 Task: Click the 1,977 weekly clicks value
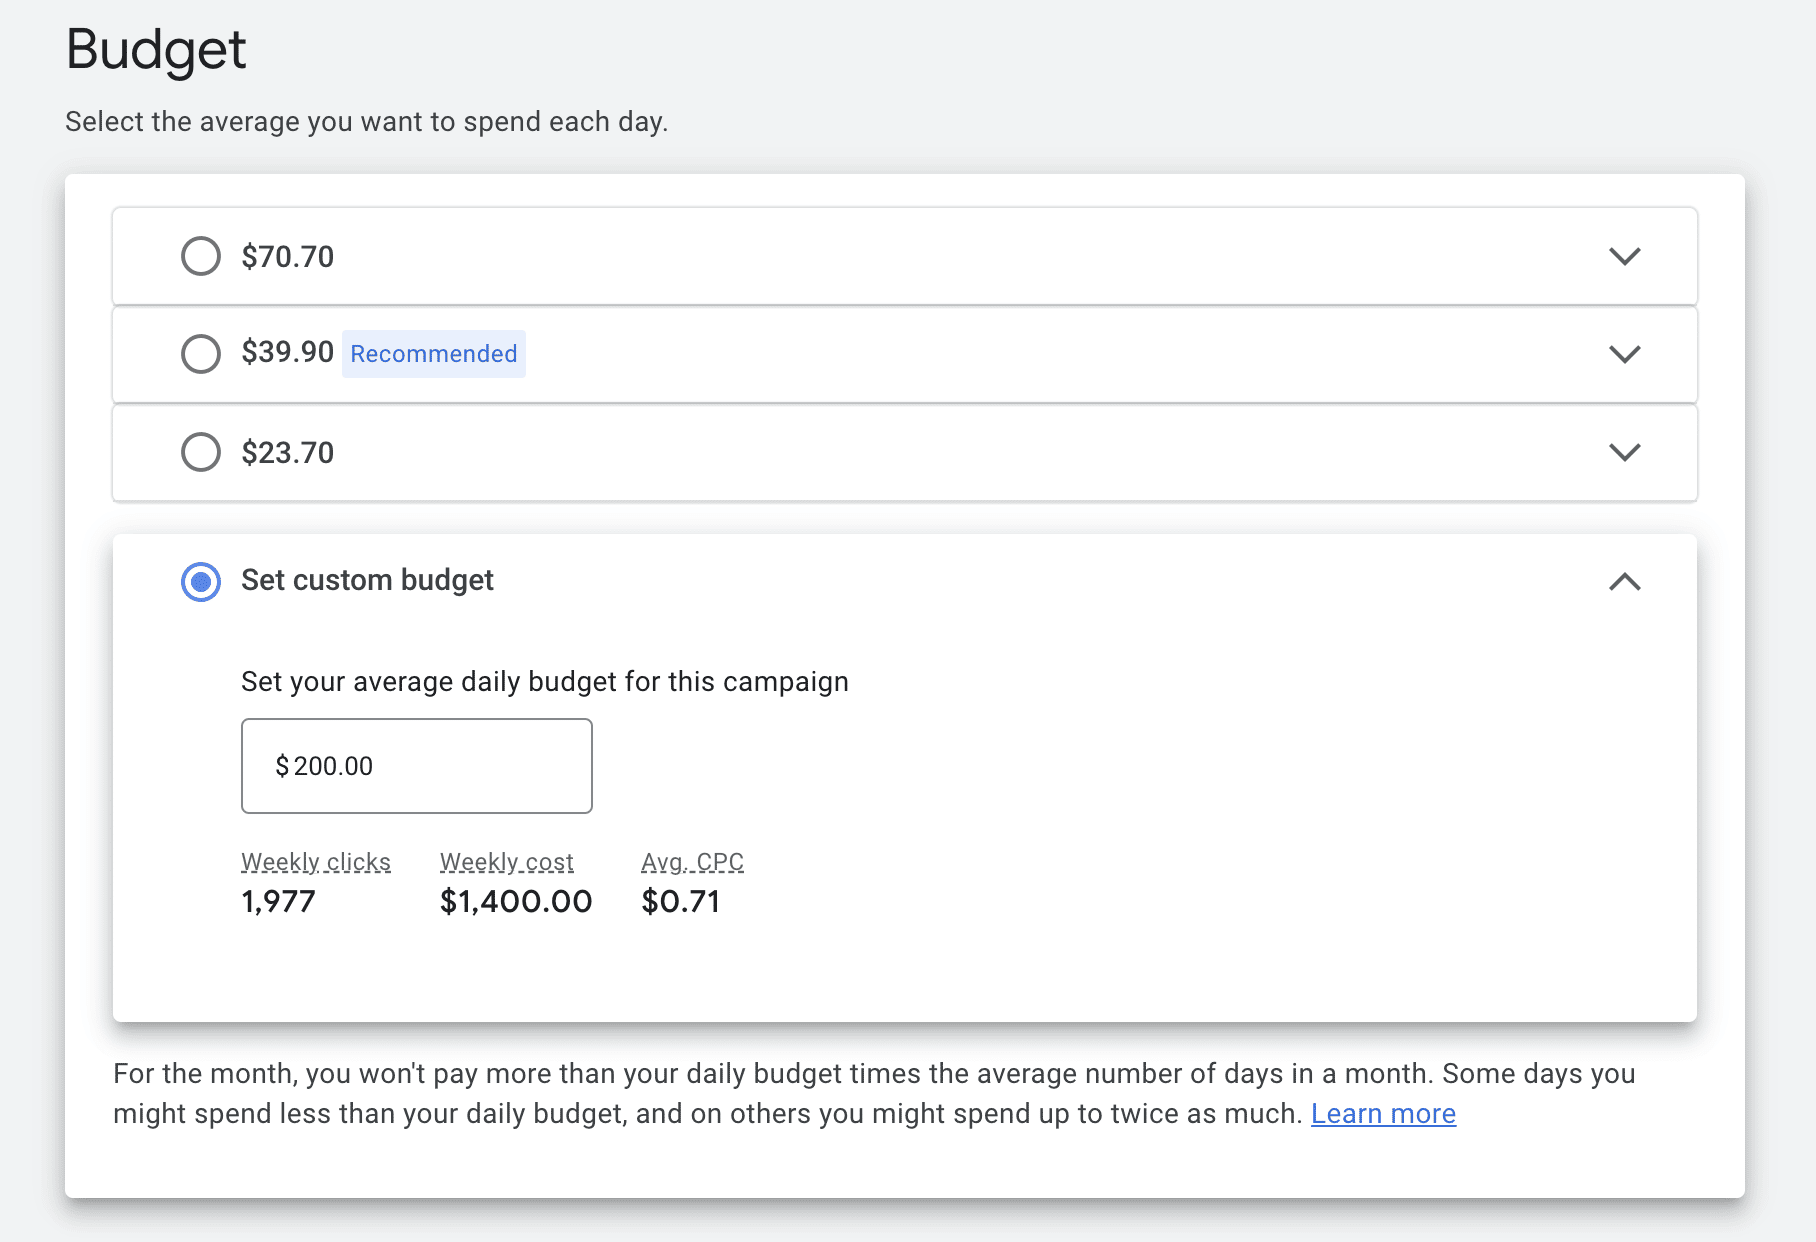(x=278, y=902)
